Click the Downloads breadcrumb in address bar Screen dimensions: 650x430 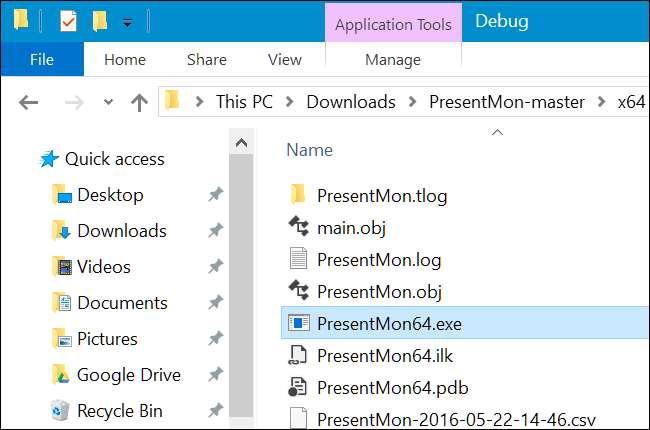pos(350,102)
